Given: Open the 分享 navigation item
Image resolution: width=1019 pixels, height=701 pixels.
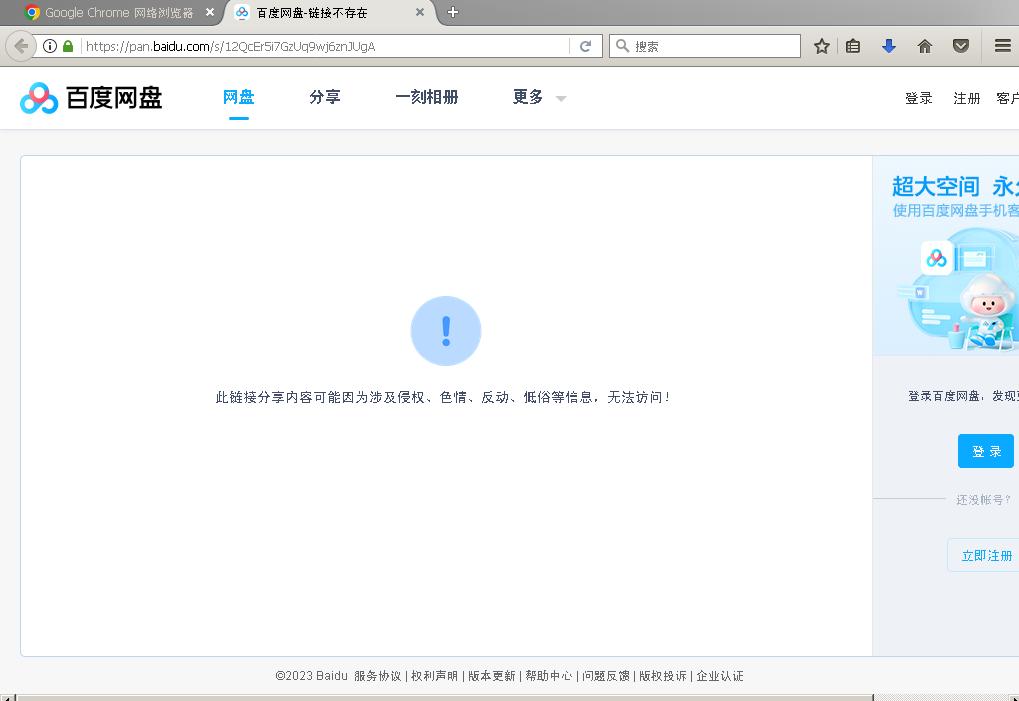Looking at the screenshot, I should (x=325, y=97).
